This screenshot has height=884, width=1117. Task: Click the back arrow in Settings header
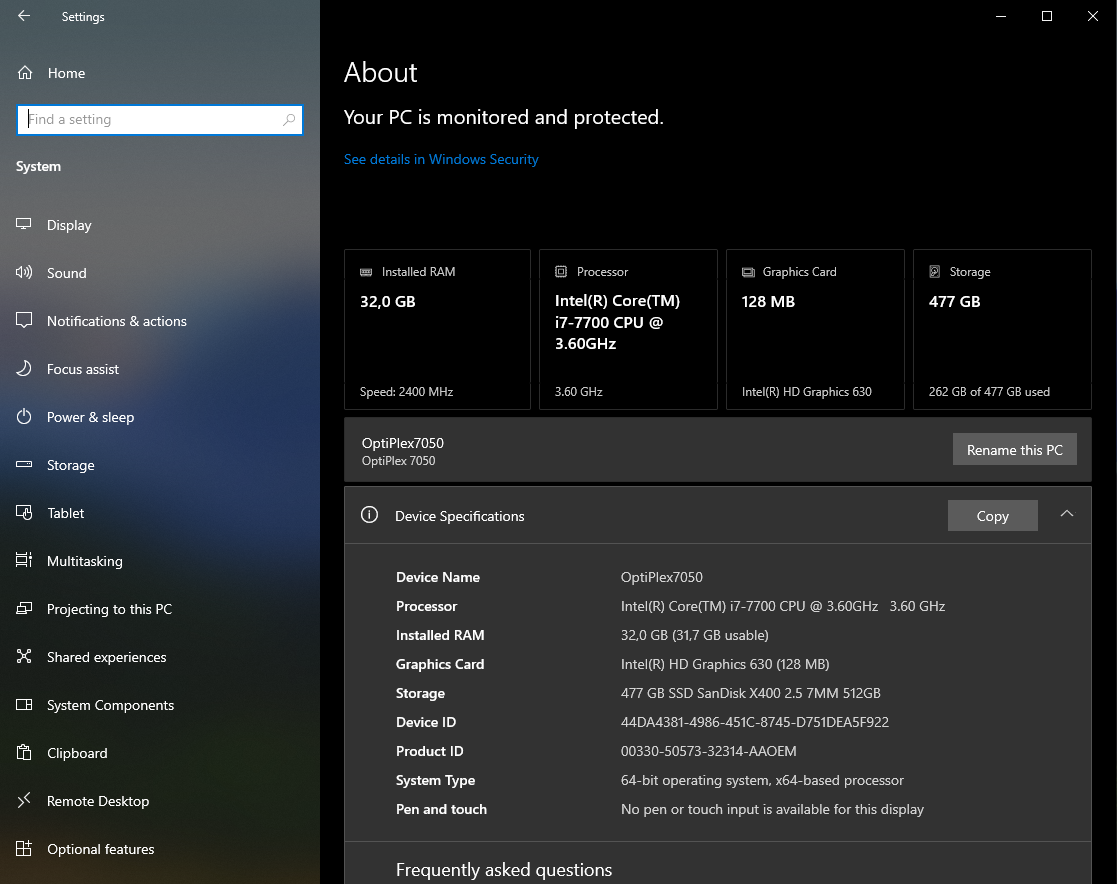tap(24, 16)
